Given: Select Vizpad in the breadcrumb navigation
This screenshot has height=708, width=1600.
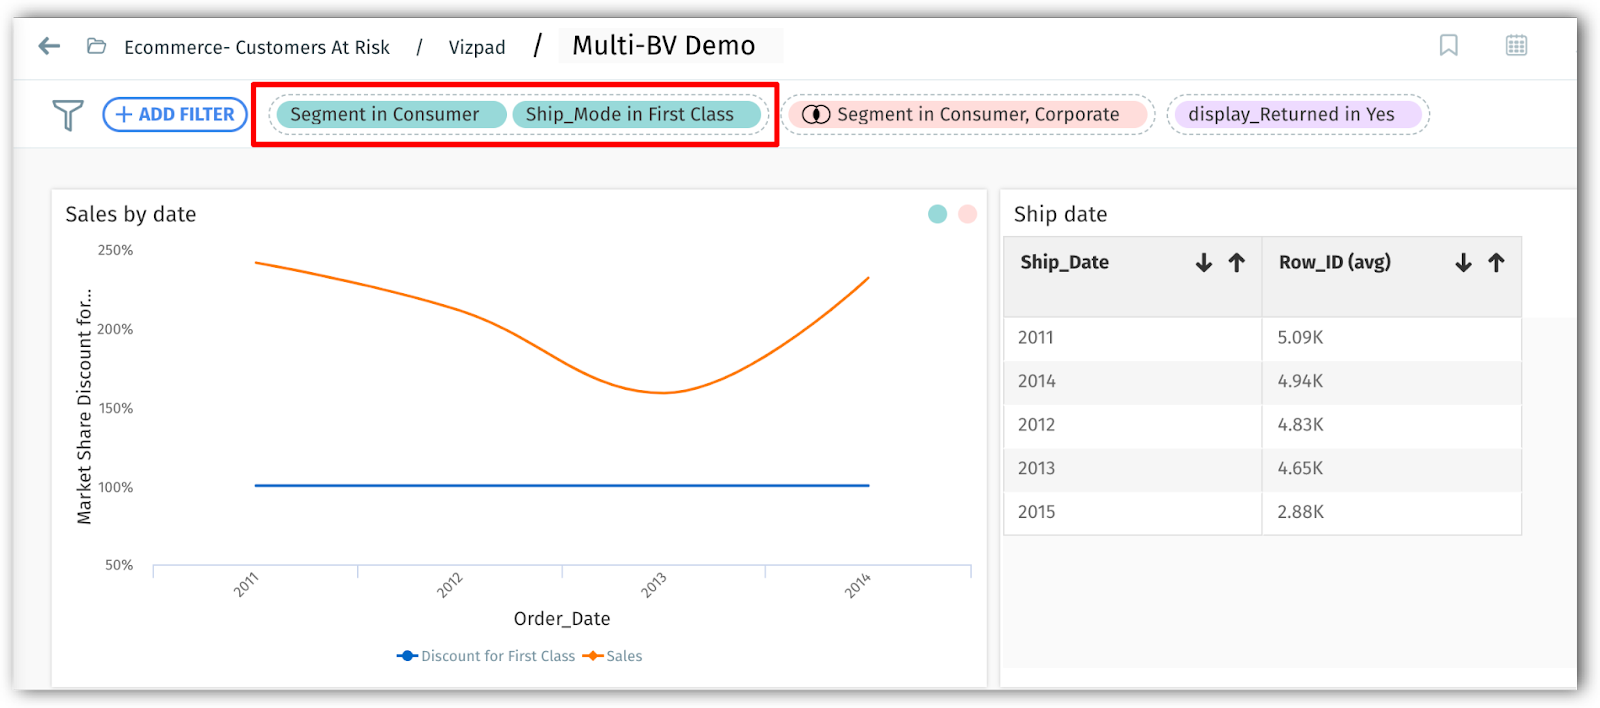Looking at the screenshot, I should 477,46.
